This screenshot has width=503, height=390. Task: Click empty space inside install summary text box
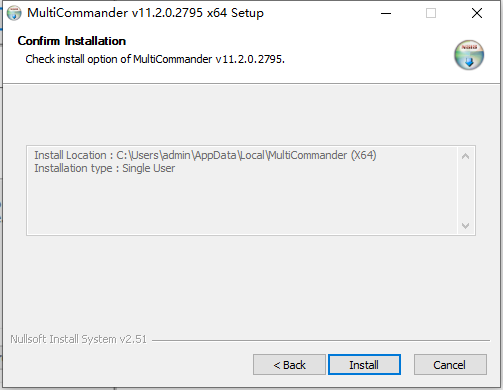pos(240,205)
